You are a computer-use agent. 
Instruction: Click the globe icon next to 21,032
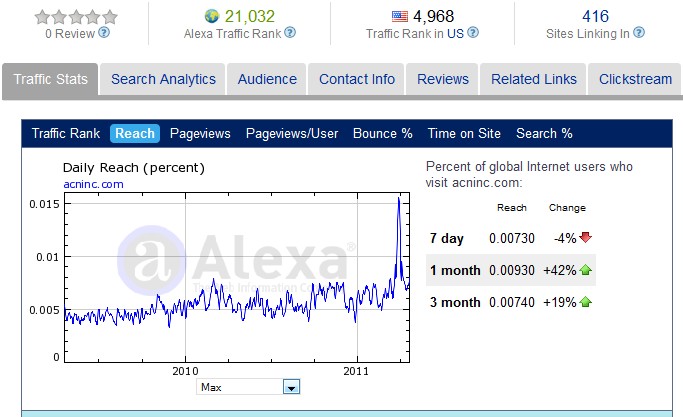pos(212,16)
